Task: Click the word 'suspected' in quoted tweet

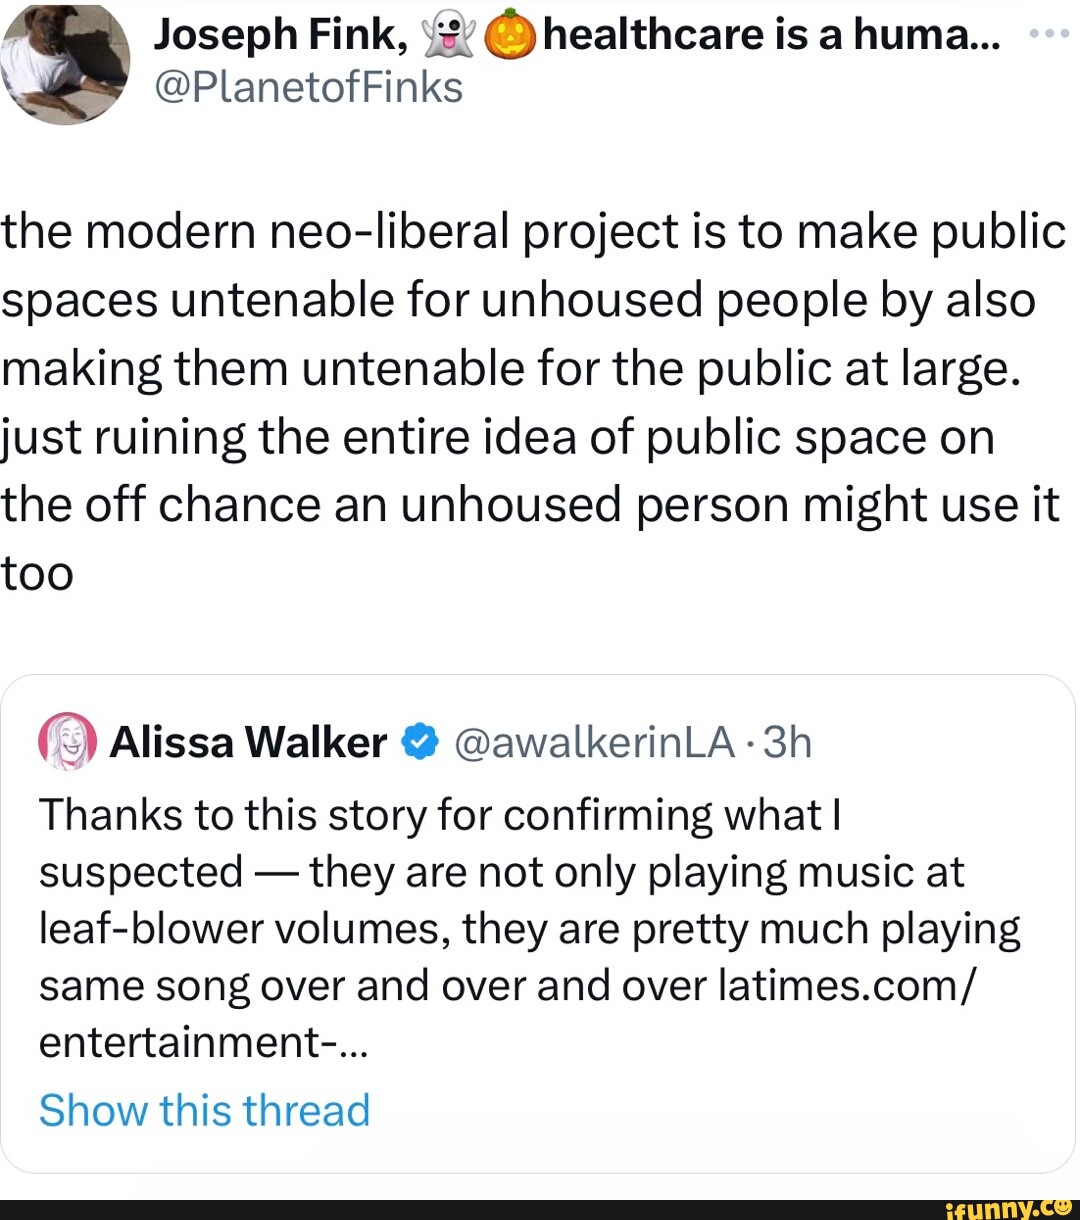Action: (140, 872)
